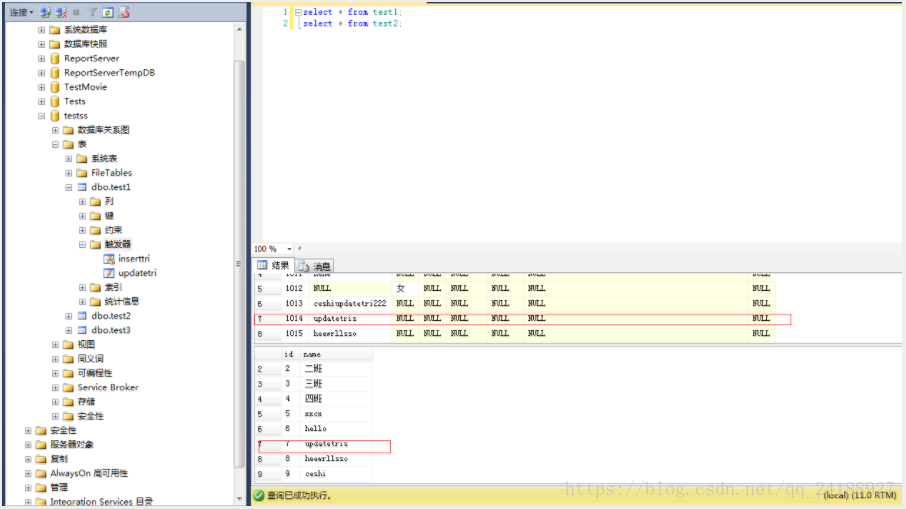This screenshot has width=906, height=509.
Task: Collapse the testss database node
Action: [41, 116]
